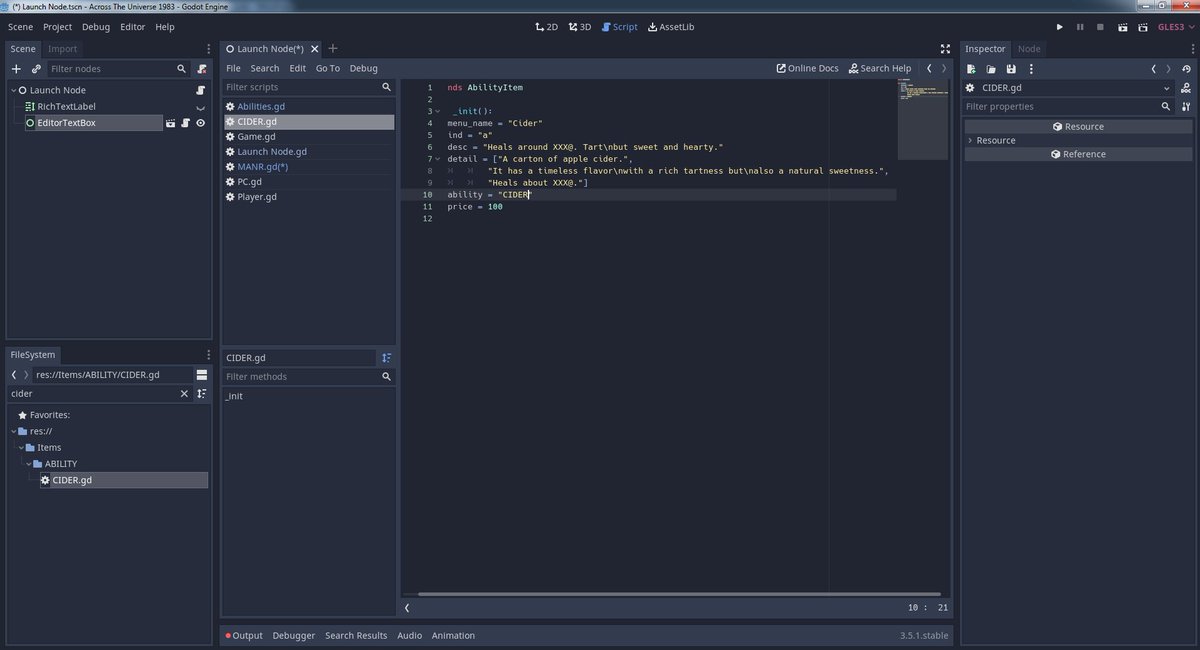
Task: Save the currently edited resource
Action: click(x=1011, y=69)
